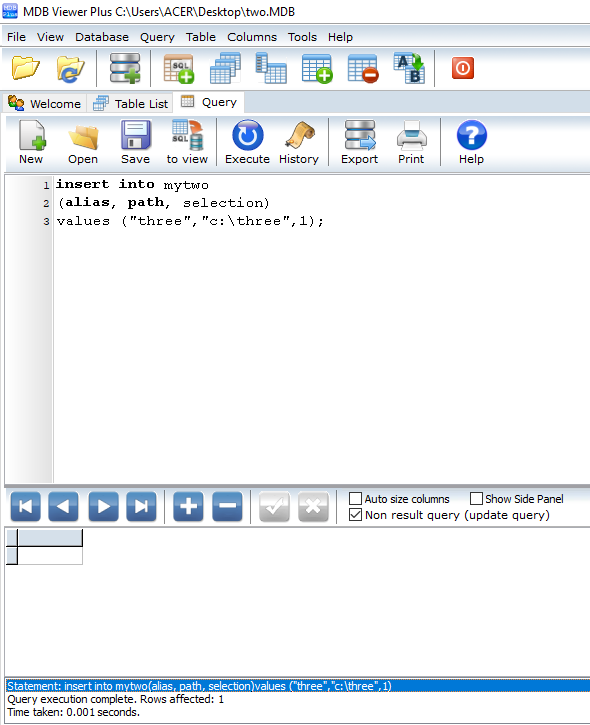Switch to the Table List tab
Screen dimensions: 590x725
click(x=131, y=104)
